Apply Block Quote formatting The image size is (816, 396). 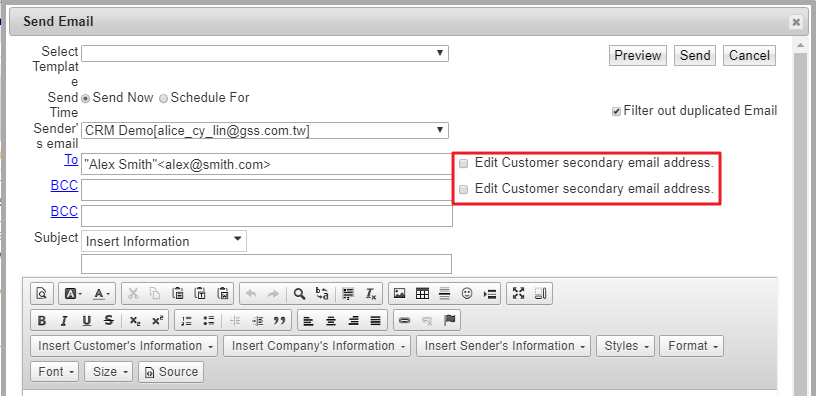[279, 321]
